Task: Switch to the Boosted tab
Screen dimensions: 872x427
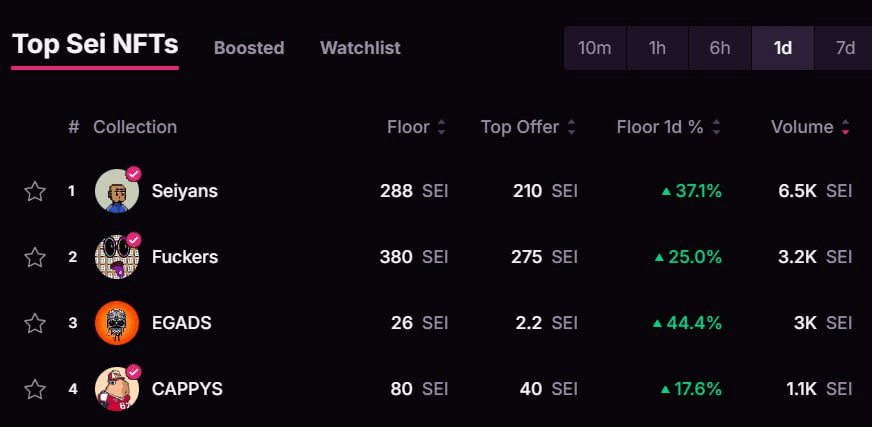Action: (x=249, y=48)
